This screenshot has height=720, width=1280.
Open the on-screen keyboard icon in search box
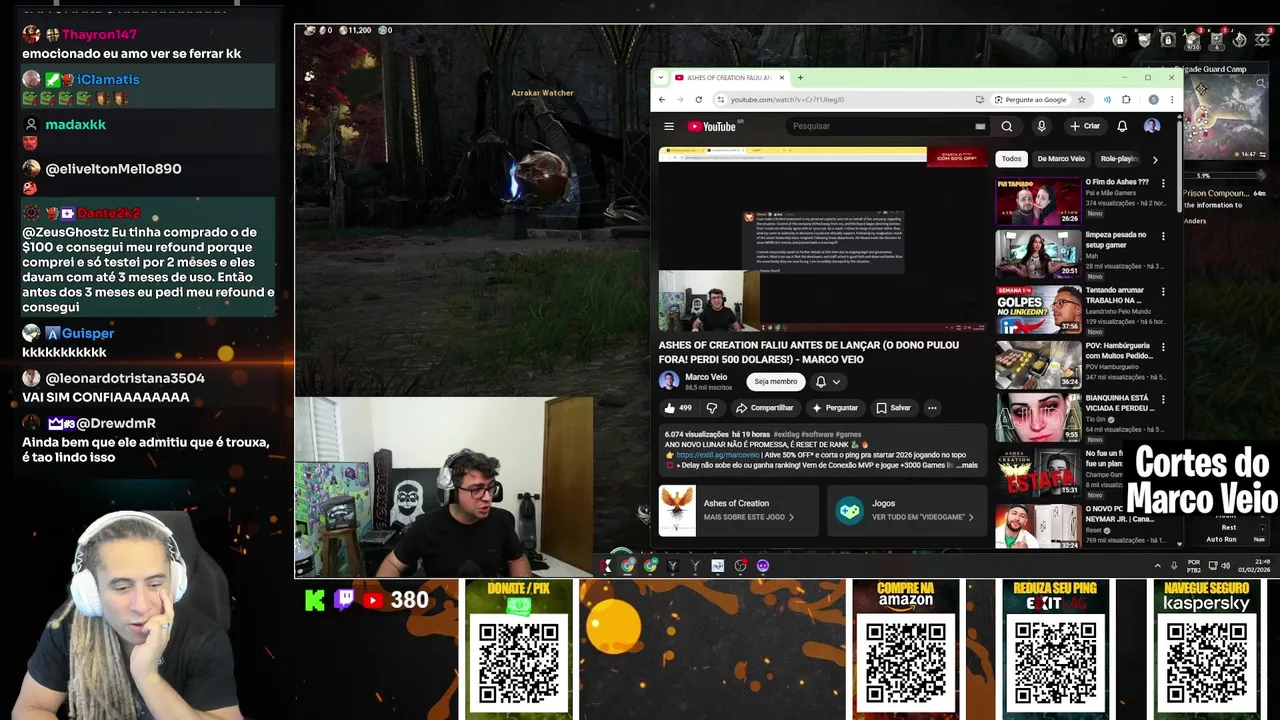coord(980,126)
